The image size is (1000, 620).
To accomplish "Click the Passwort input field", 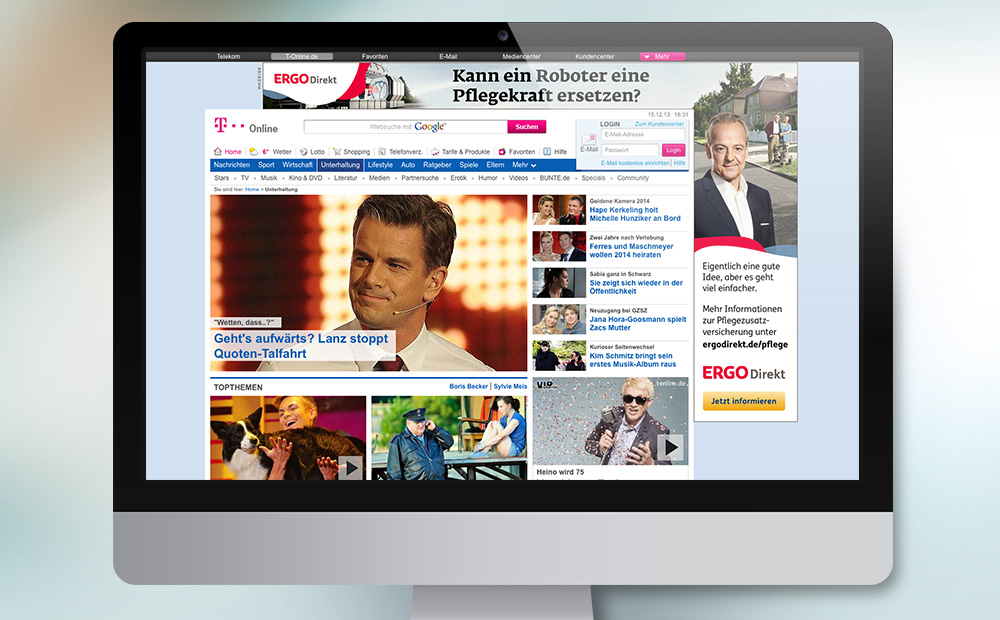I will (x=629, y=150).
